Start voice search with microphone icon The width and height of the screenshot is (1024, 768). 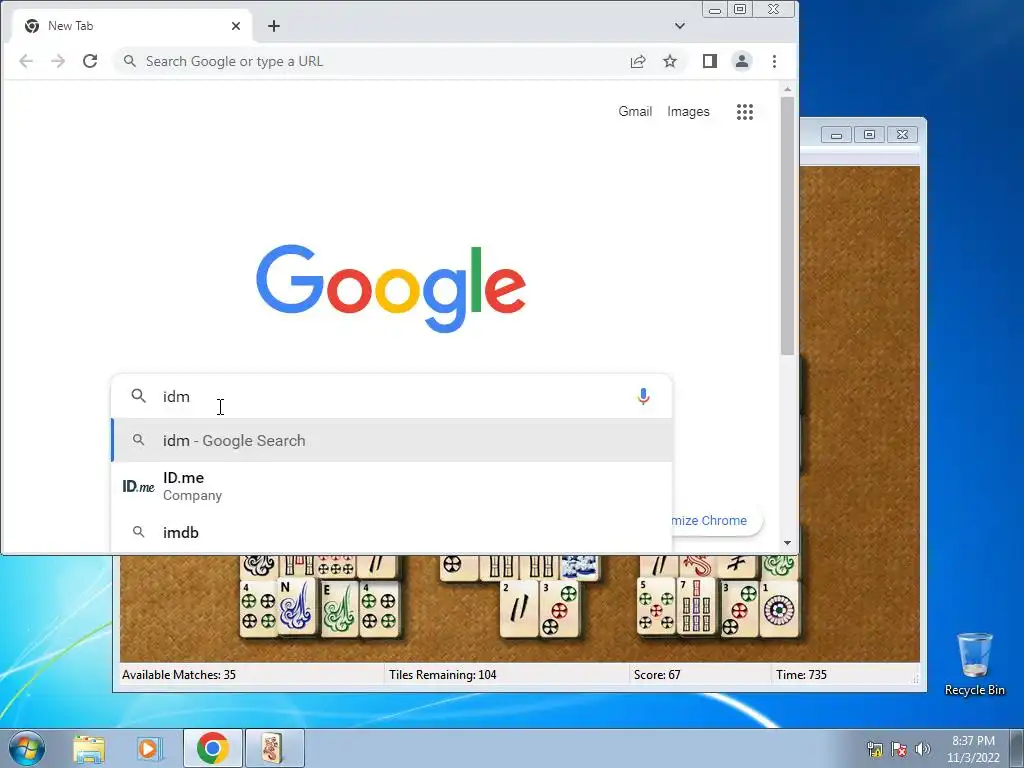click(x=643, y=396)
